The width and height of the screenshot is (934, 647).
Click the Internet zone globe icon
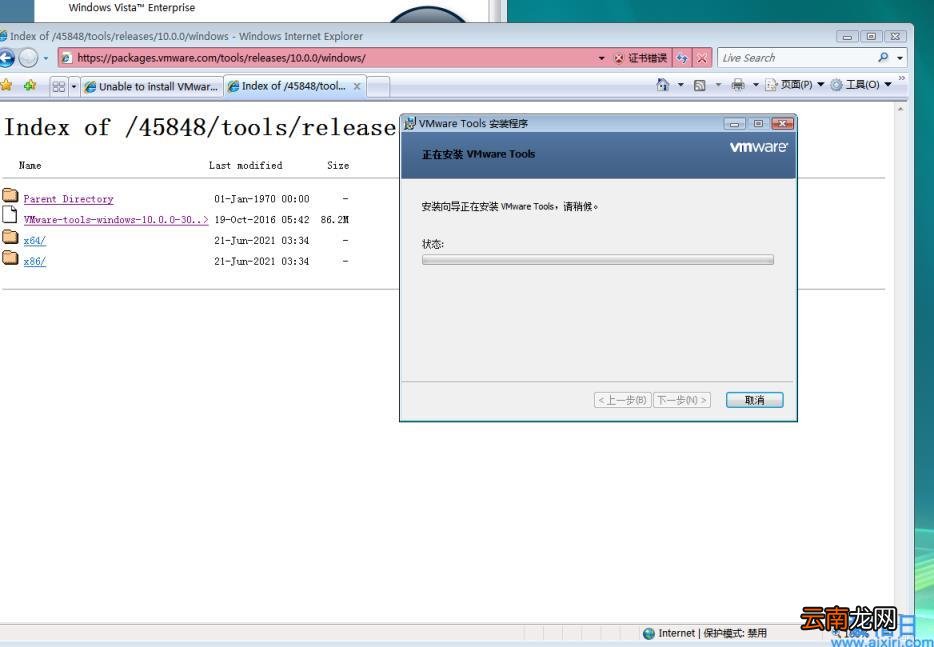click(649, 633)
